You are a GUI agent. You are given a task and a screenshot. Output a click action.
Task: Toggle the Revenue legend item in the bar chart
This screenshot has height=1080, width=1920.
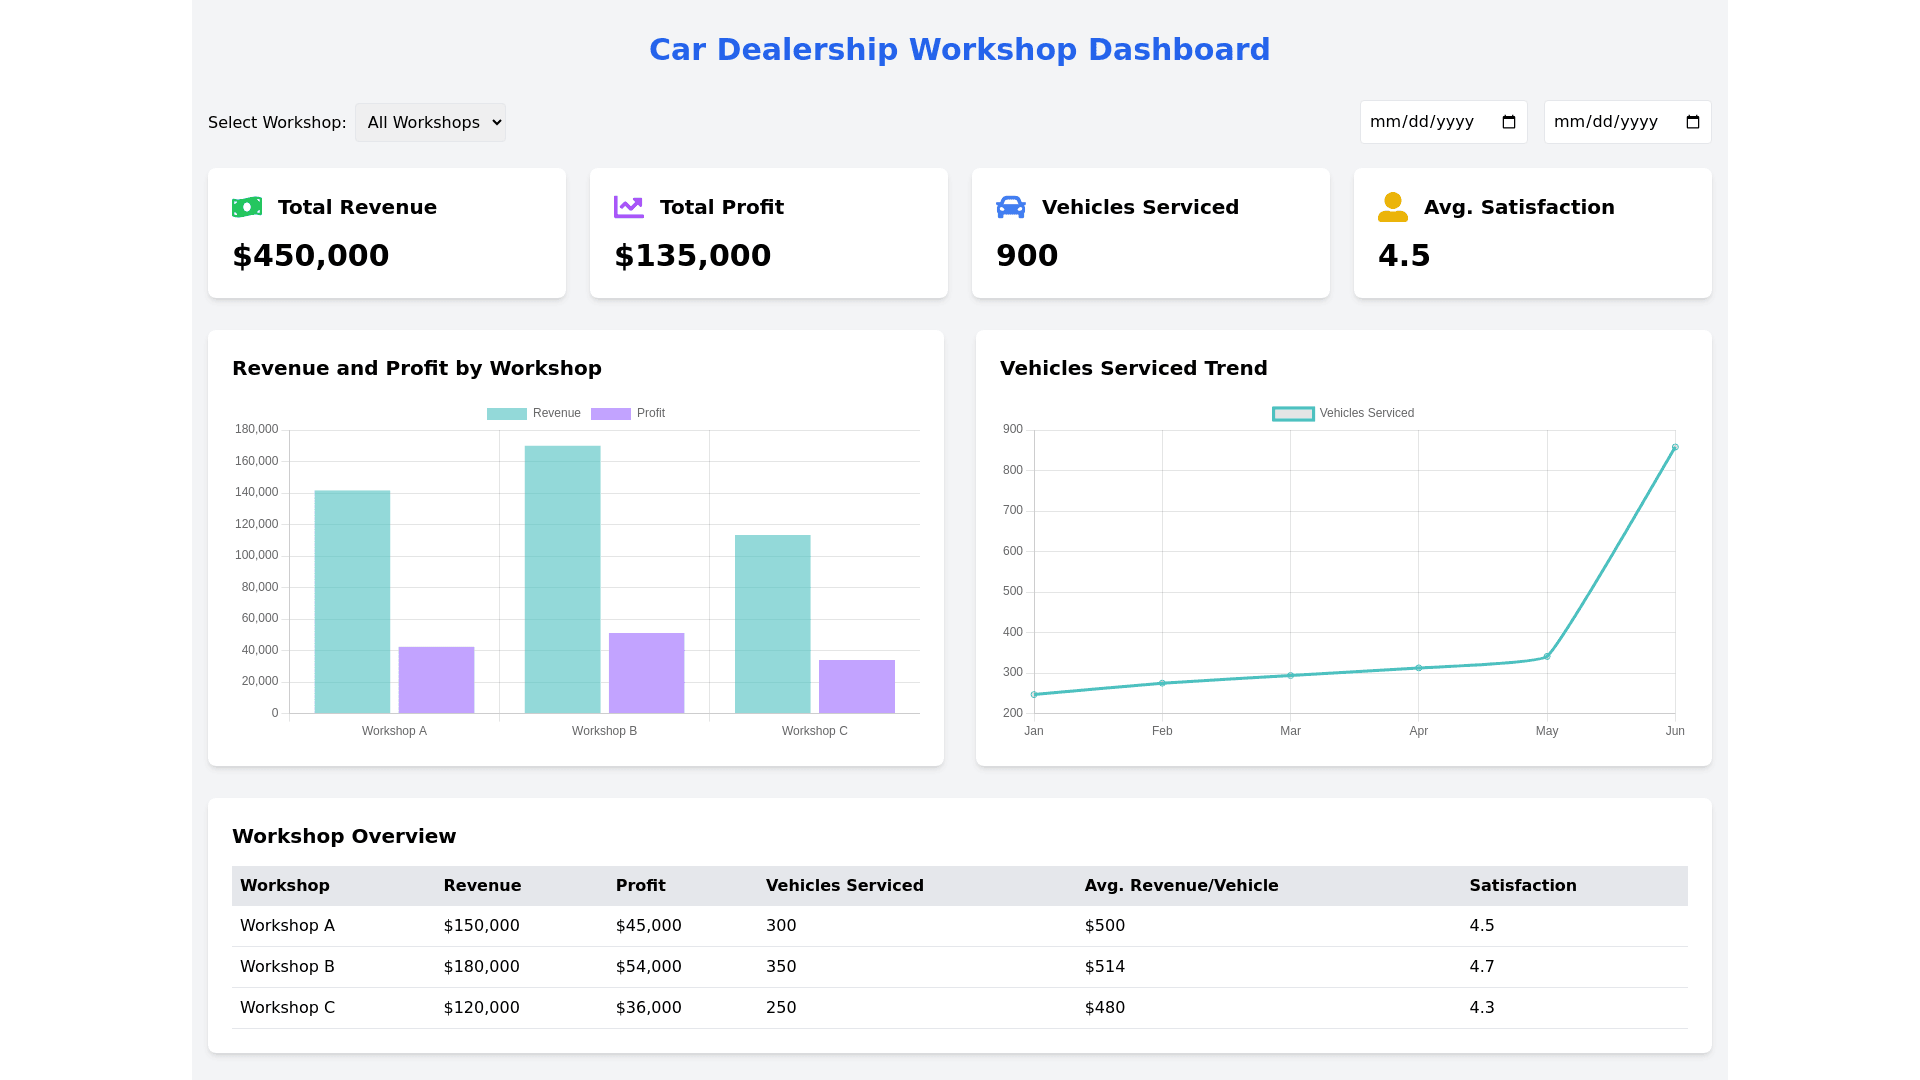(x=534, y=414)
